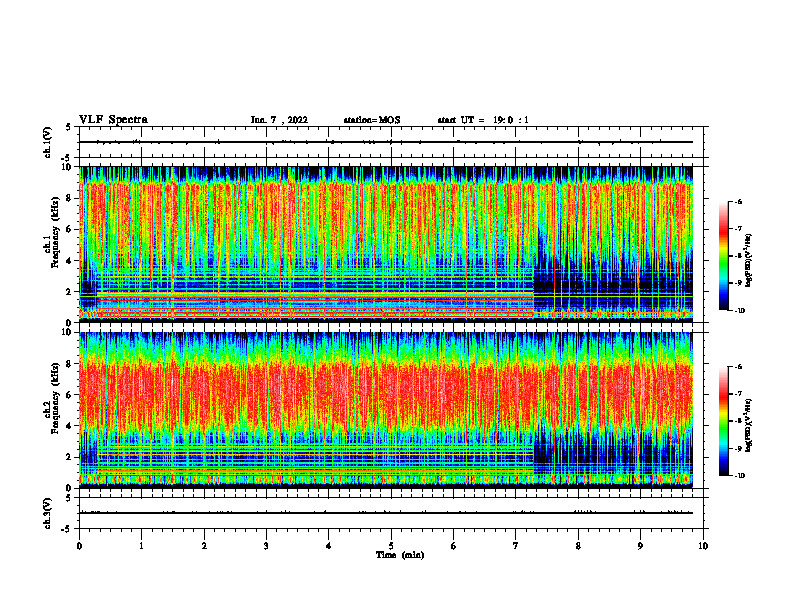Click the time axis tick label "4"
Viewport: 792px width, 612px height.
click(329, 546)
